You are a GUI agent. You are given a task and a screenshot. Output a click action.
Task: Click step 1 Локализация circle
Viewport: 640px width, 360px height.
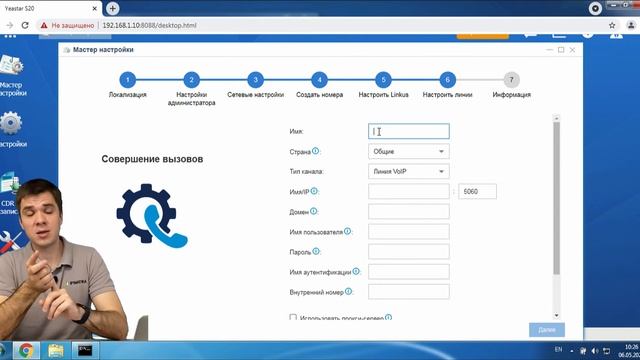coord(128,80)
